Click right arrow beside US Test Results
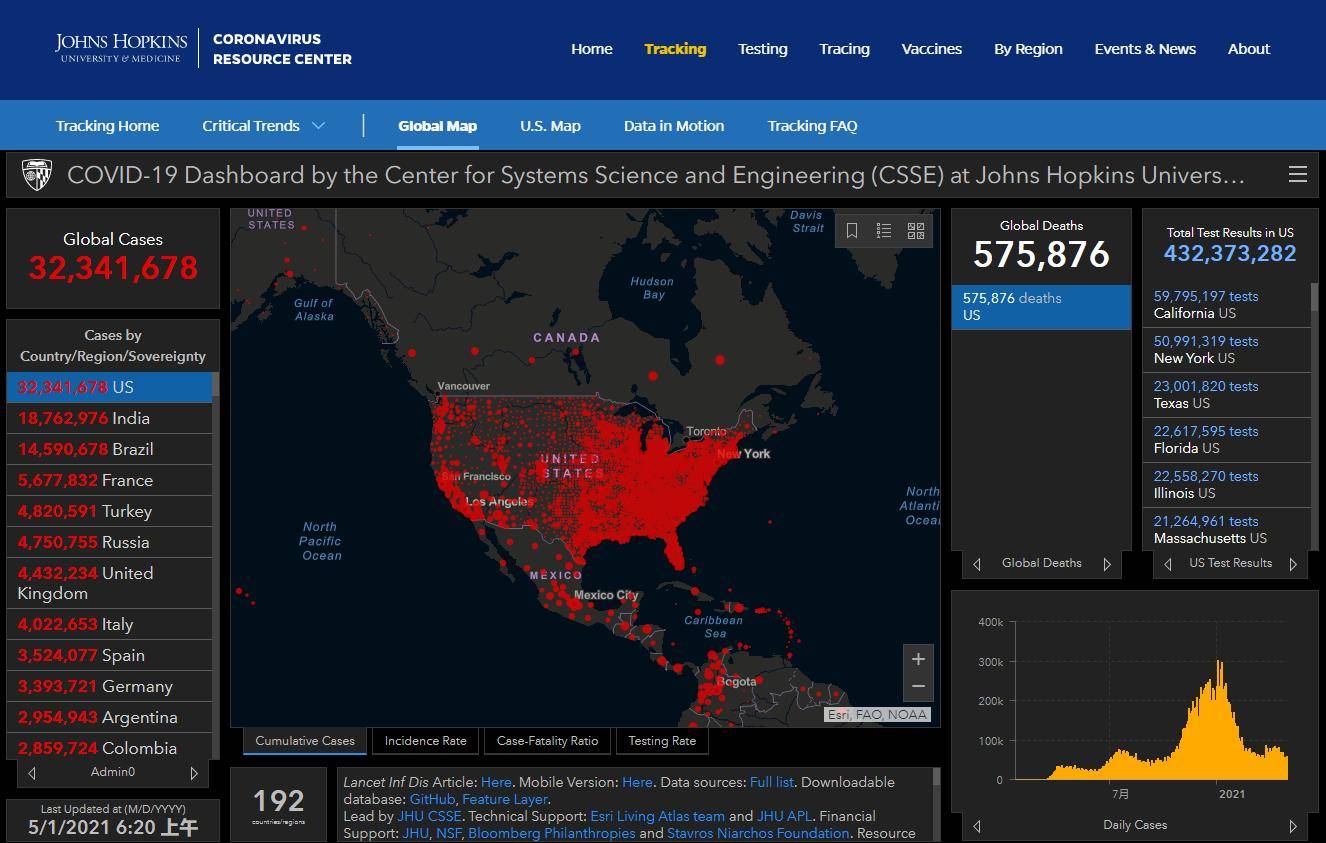Image resolution: width=1326 pixels, height=843 pixels. 1293,564
